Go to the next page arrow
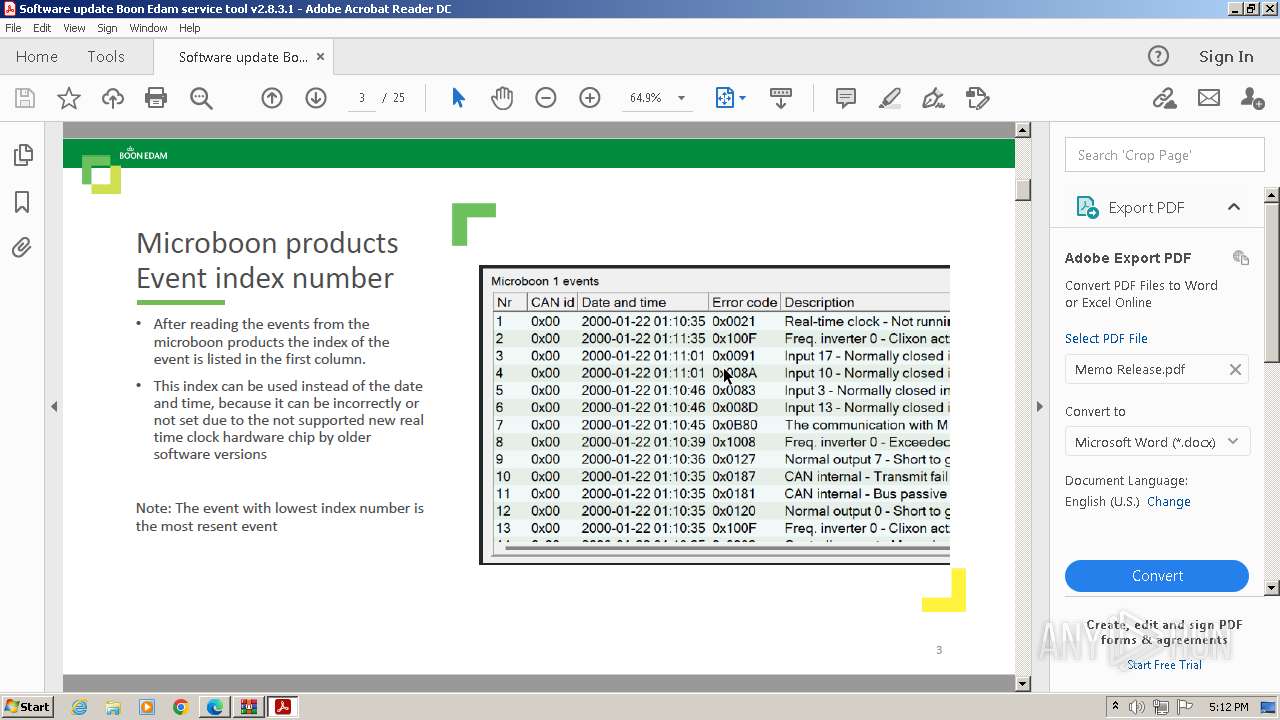 click(x=316, y=98)
